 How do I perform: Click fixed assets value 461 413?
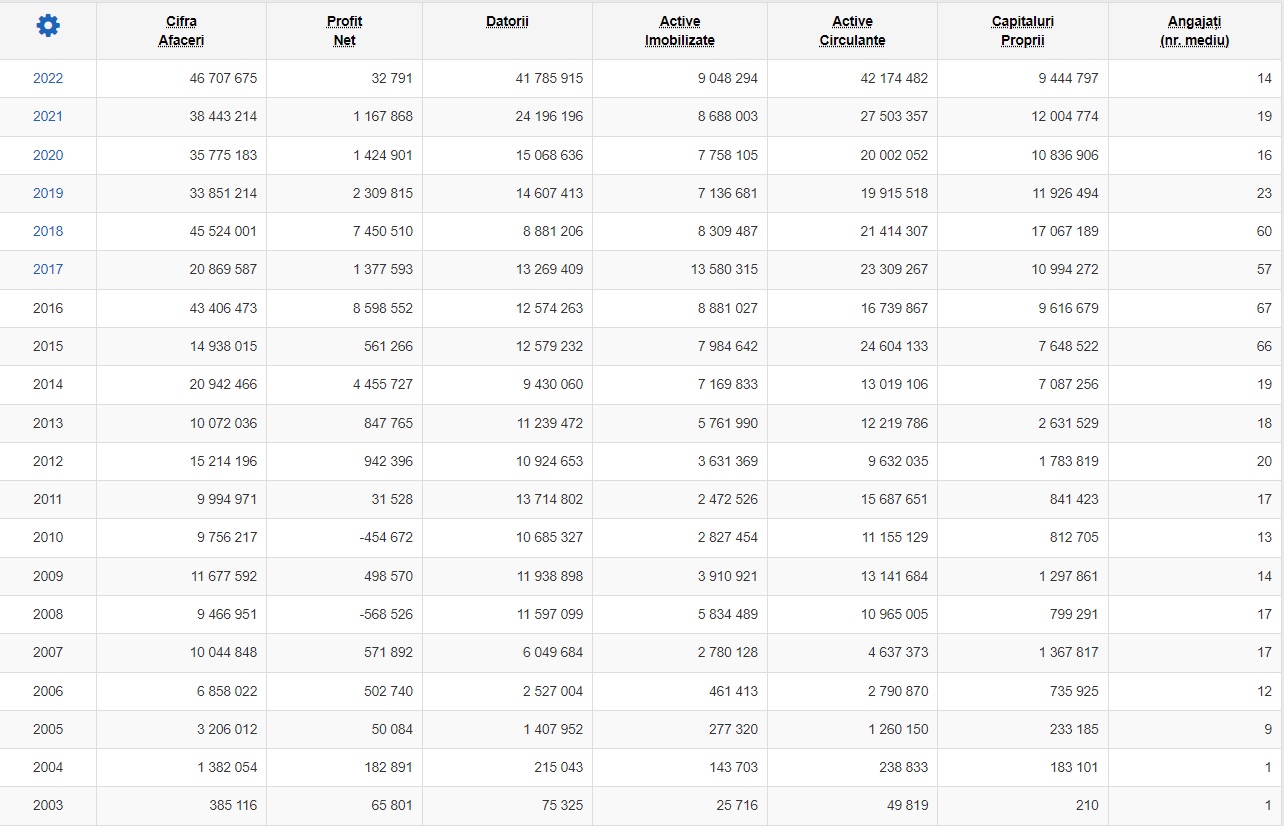(x=733, y=691)
